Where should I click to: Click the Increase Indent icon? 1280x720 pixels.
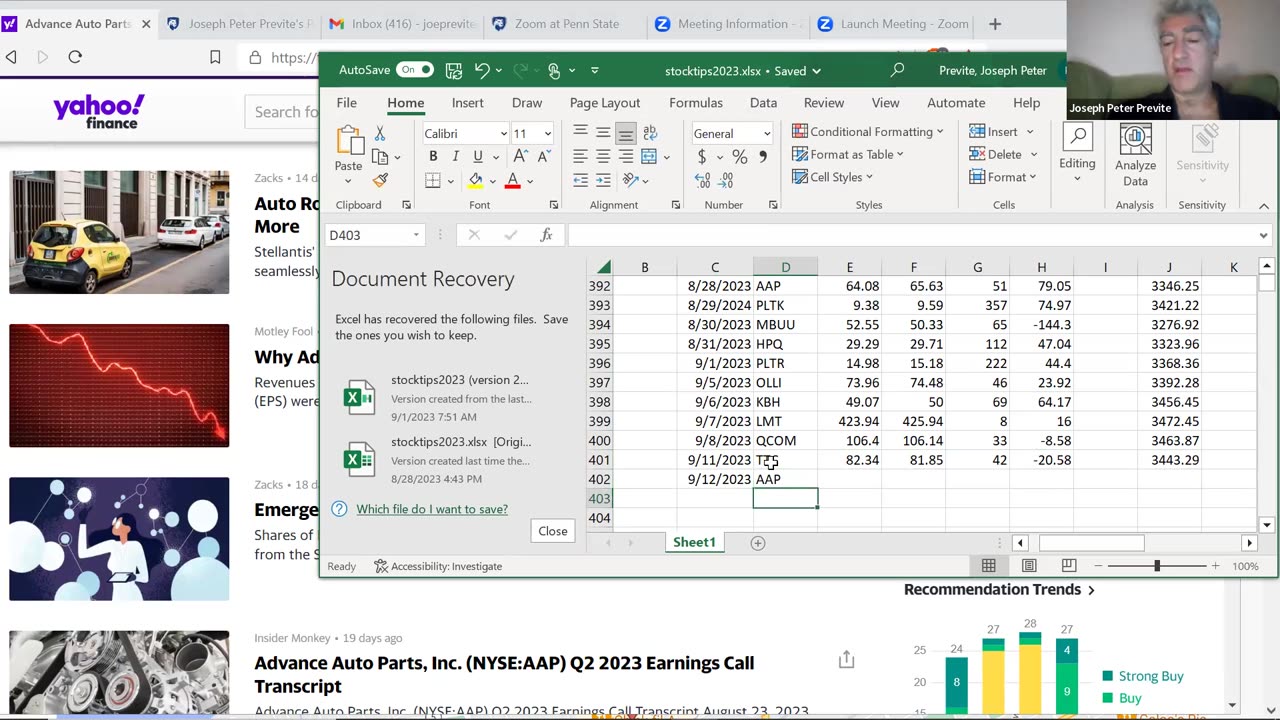tap(603, 180)
